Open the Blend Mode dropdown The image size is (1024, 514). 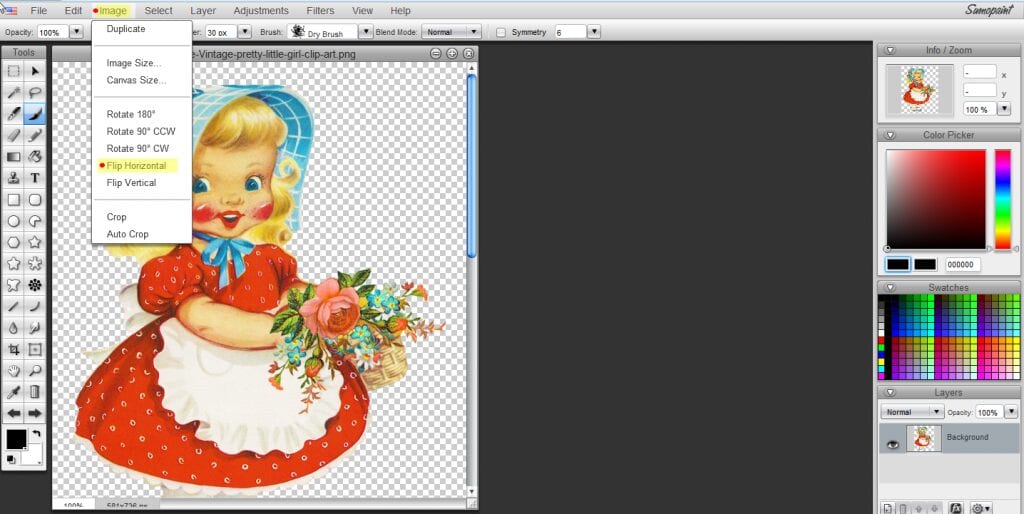point(451,33)
